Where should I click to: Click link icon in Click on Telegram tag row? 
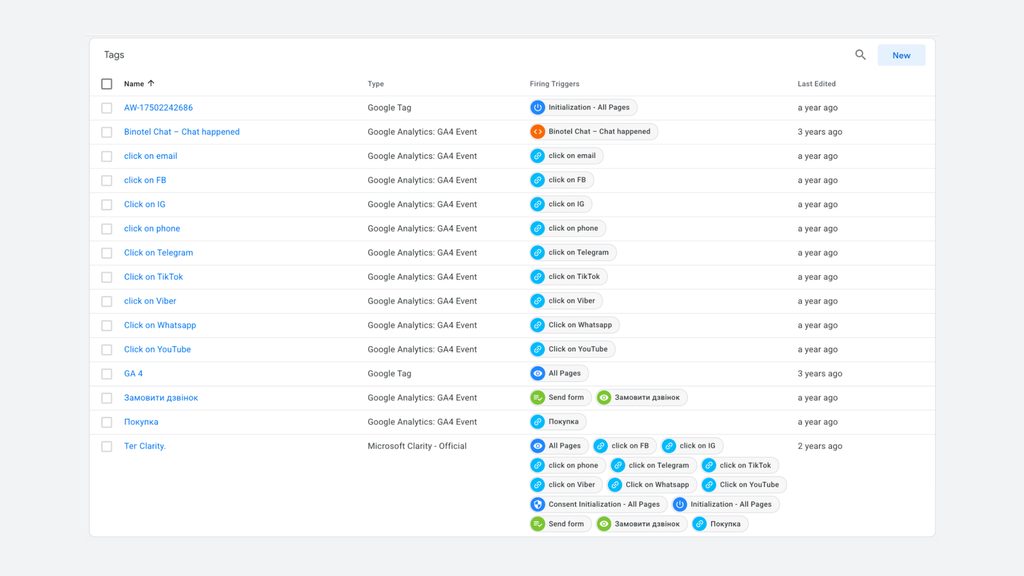point(537,252)
